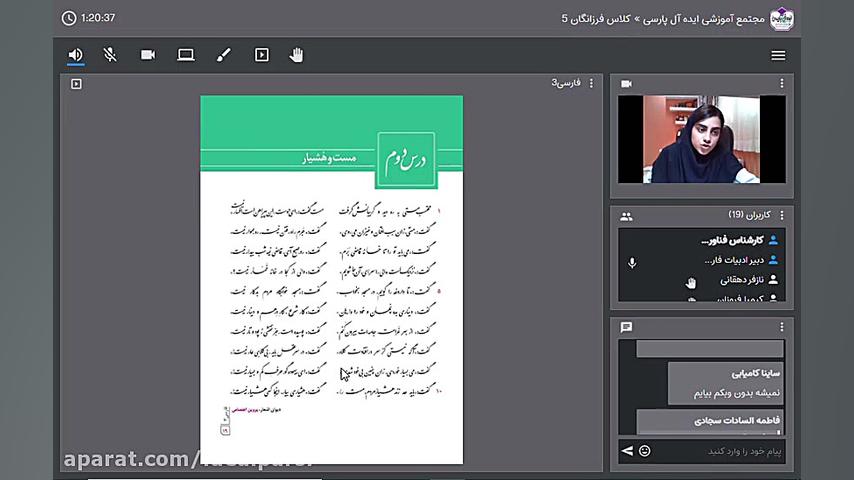The width and height of the screenshot is (854, 480).
Task: Unmute the microphone in the toolbar
Action: point(110,55)
